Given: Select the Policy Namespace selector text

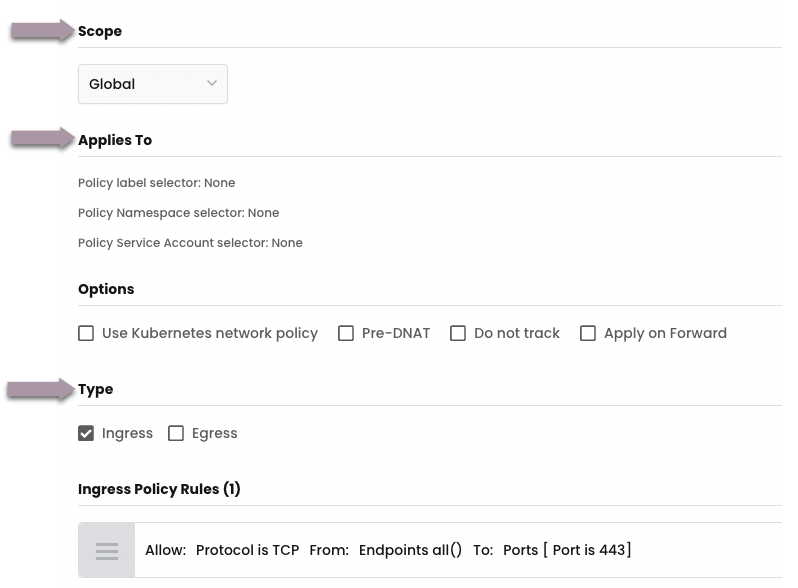Looking at the screenshot, I should click(x=179, y=213).
